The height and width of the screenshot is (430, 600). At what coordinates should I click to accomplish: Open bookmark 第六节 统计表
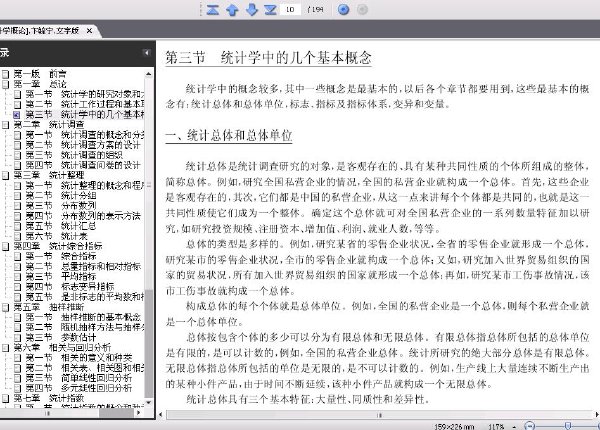click(57, 236)
